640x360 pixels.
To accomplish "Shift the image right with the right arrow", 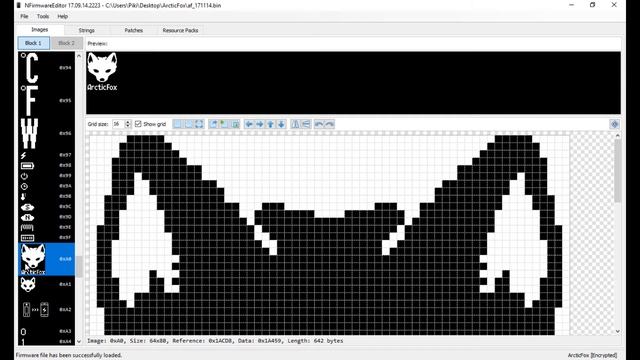I will point(260,124).
